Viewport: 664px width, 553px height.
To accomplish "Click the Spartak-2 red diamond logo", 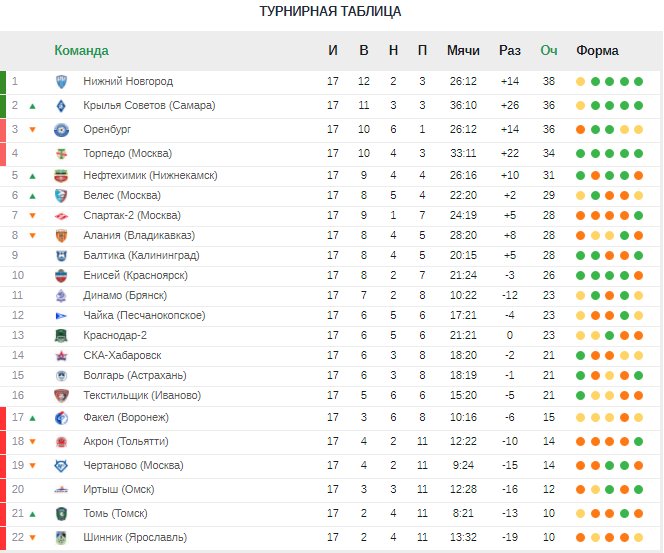I will click(61, 216).
